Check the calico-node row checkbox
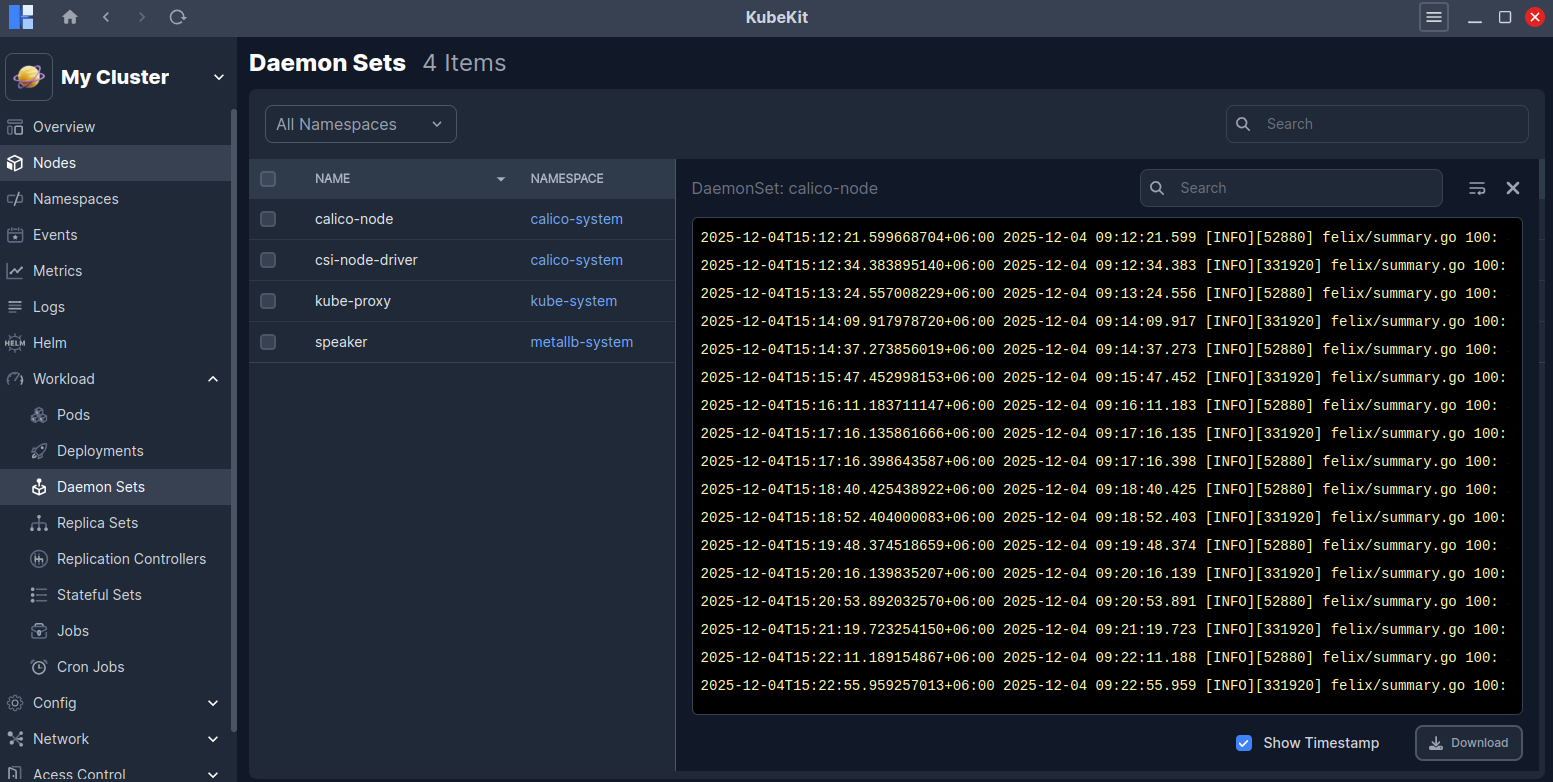The image size is (1553, 782). click(x=267, y=218)
